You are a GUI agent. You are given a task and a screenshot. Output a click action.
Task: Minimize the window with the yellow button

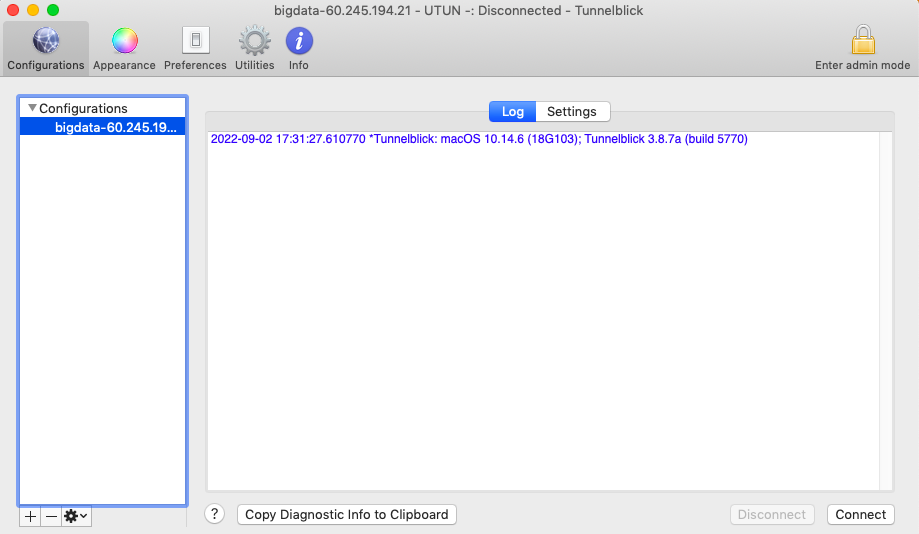(x=33, y=10)
